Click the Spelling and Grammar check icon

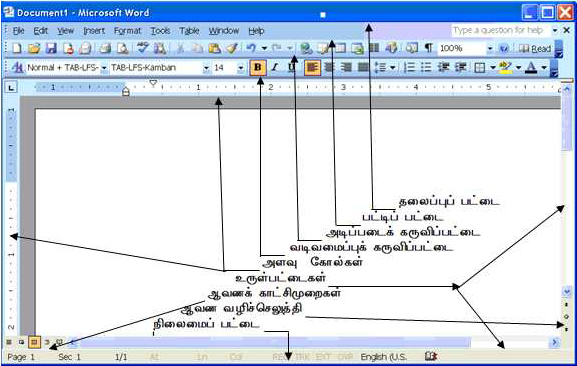[x=143, y=48]
